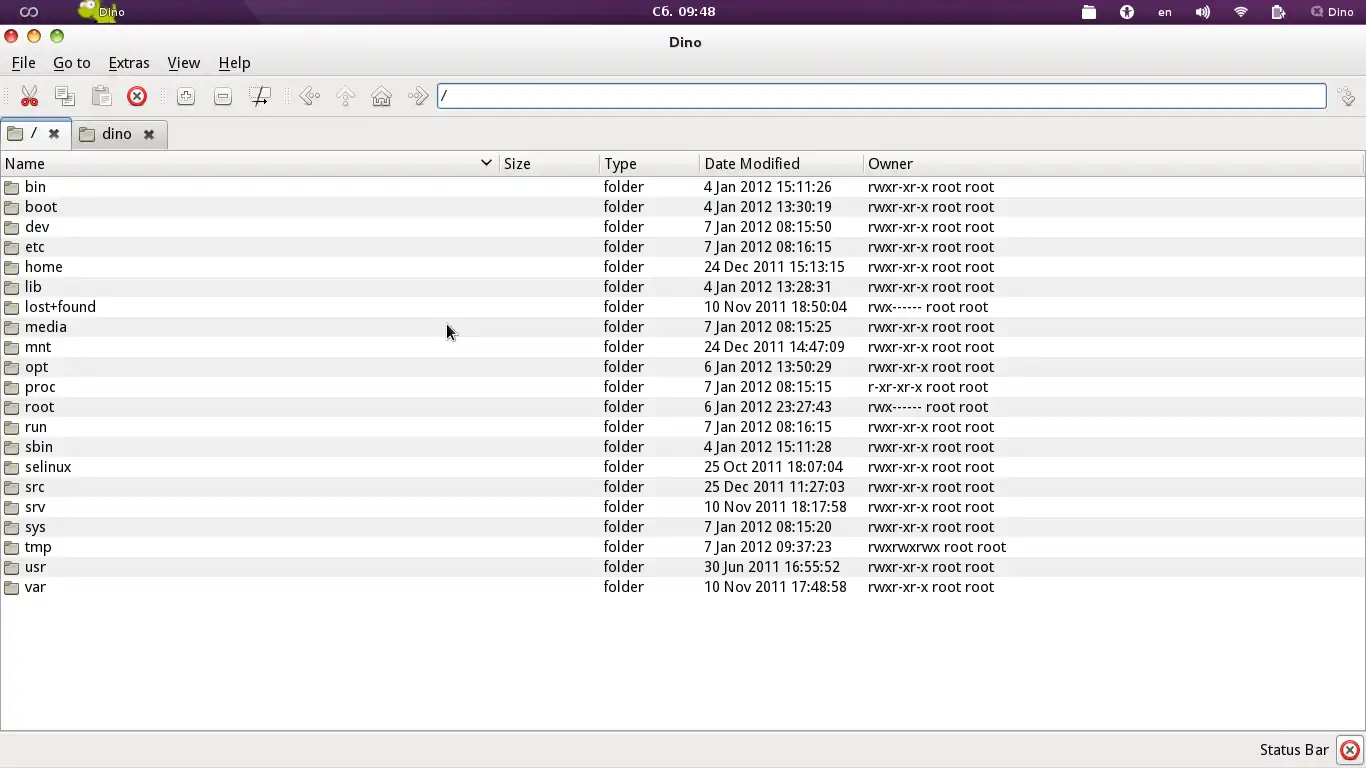Select the "var" folder name
The height and width of the screenshot is (768, 1366).
click(x=35, y=587)
